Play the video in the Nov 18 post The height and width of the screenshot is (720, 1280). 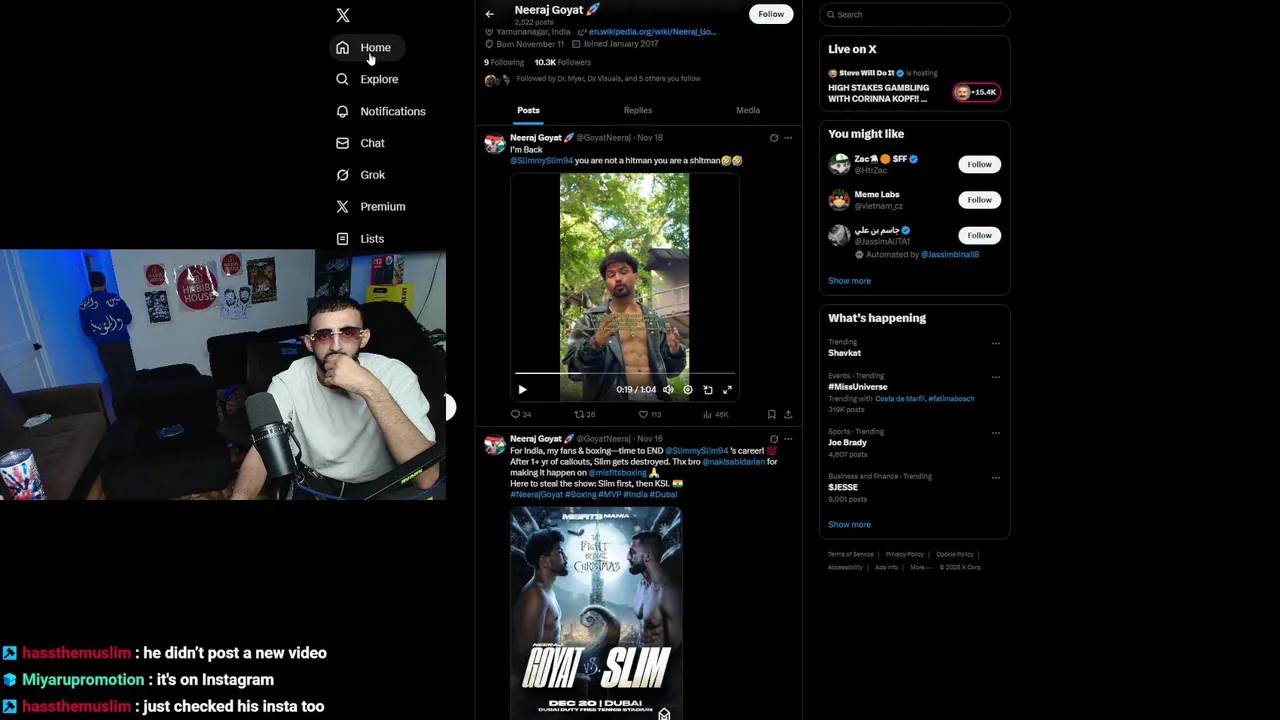[522, 390]
